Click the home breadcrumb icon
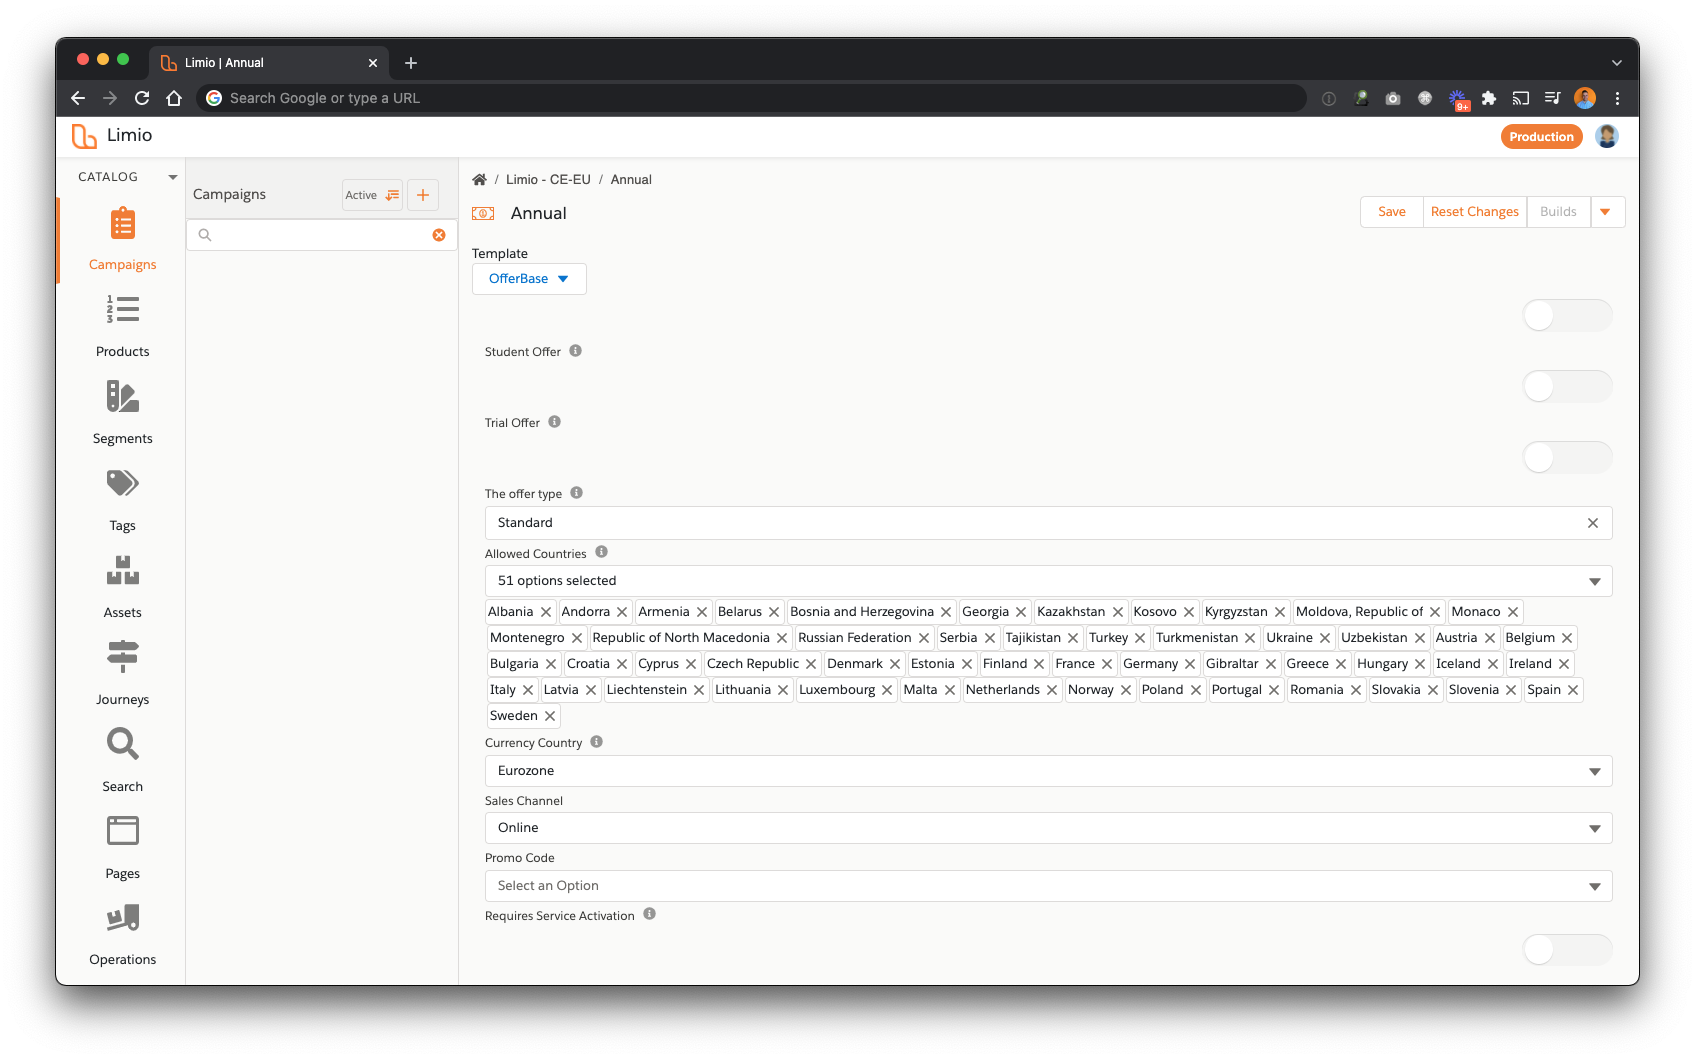Screen dimensions: 1695x1059 click(x=479, y=180)
